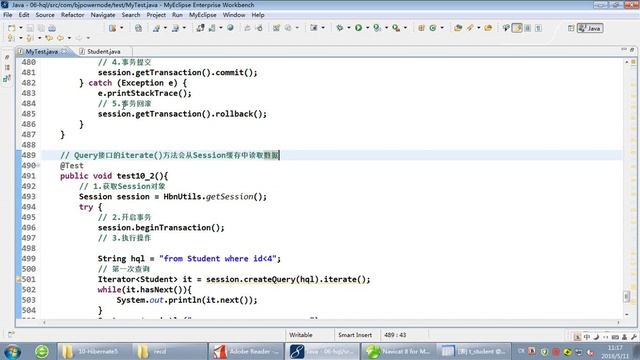Click the Coverage run icon
The height and width of the screenshot is (360, 640).
pyautogui.click(x=377, y=28)
